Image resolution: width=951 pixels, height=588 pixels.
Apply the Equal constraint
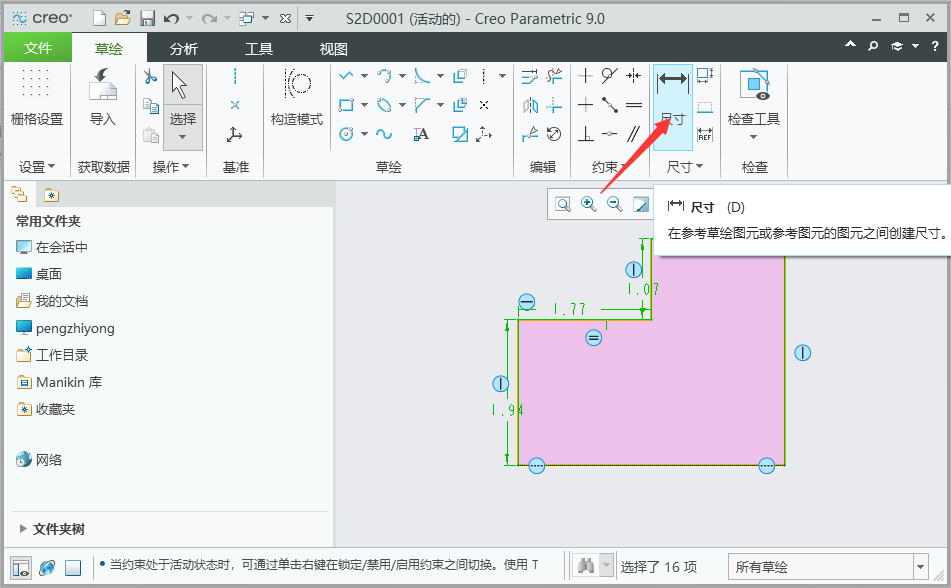pyautogui.click(x=634, y=105)
